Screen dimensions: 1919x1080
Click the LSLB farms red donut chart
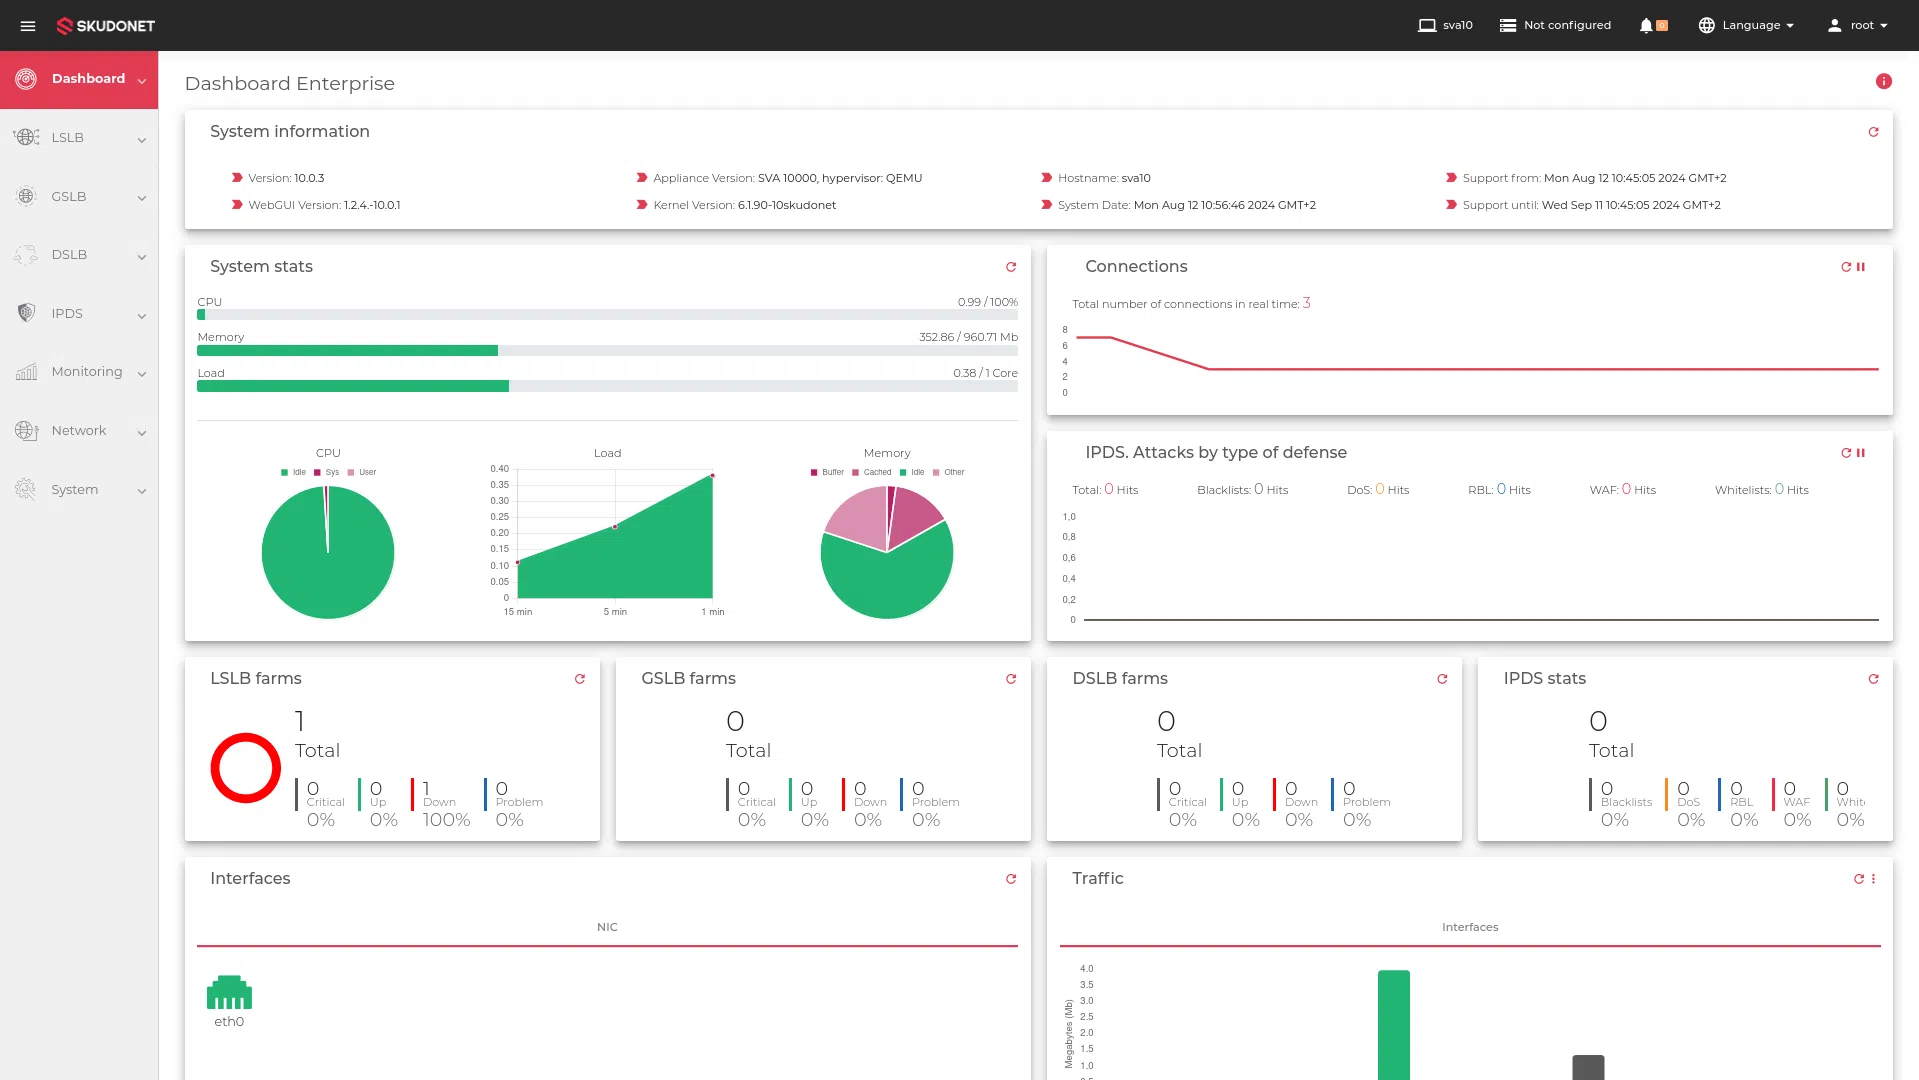coord(246,768)
